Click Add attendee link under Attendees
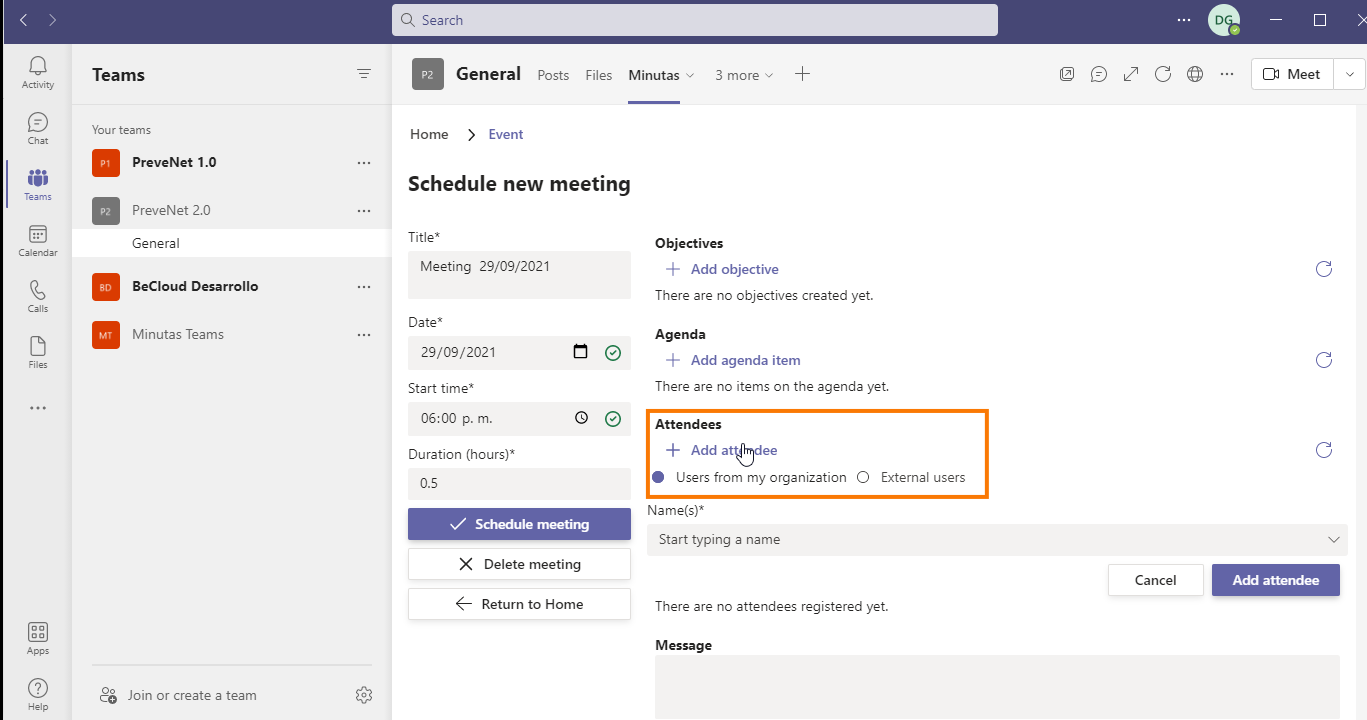Viewport: 1367px width, 720px height. pos(722,450)
